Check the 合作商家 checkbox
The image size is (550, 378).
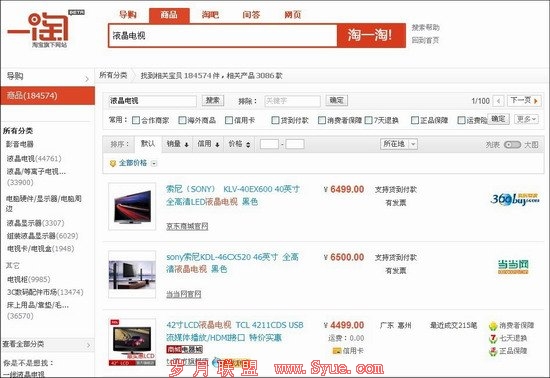(136, 120)
